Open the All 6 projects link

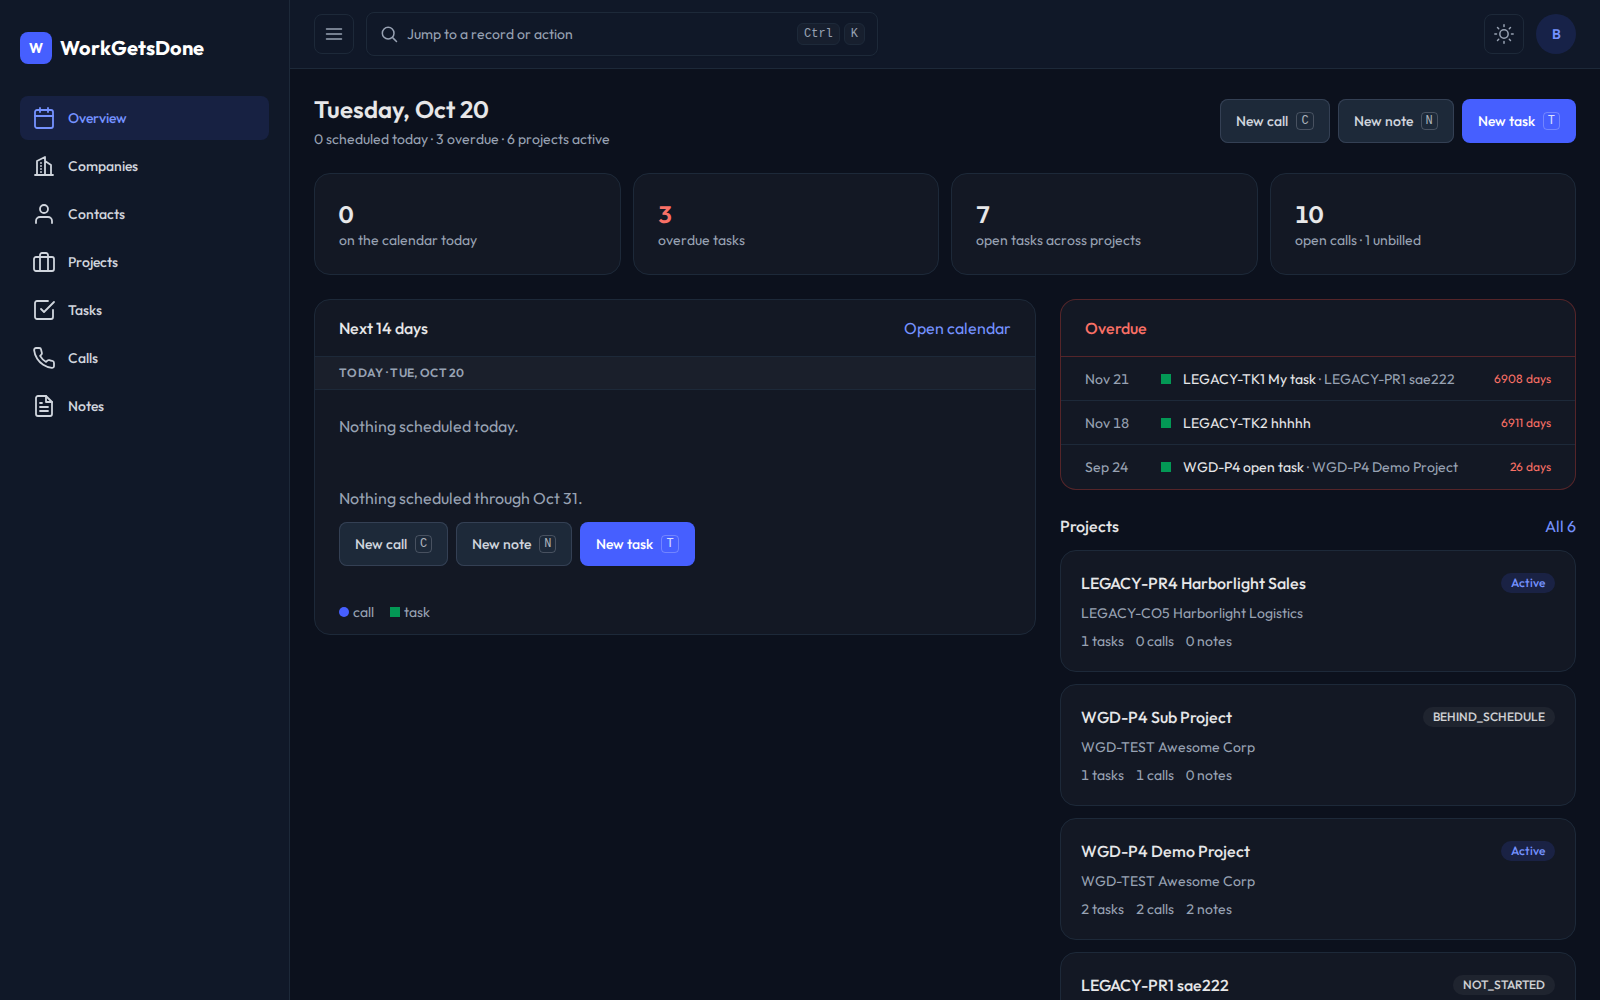[x=1560, y=527]
